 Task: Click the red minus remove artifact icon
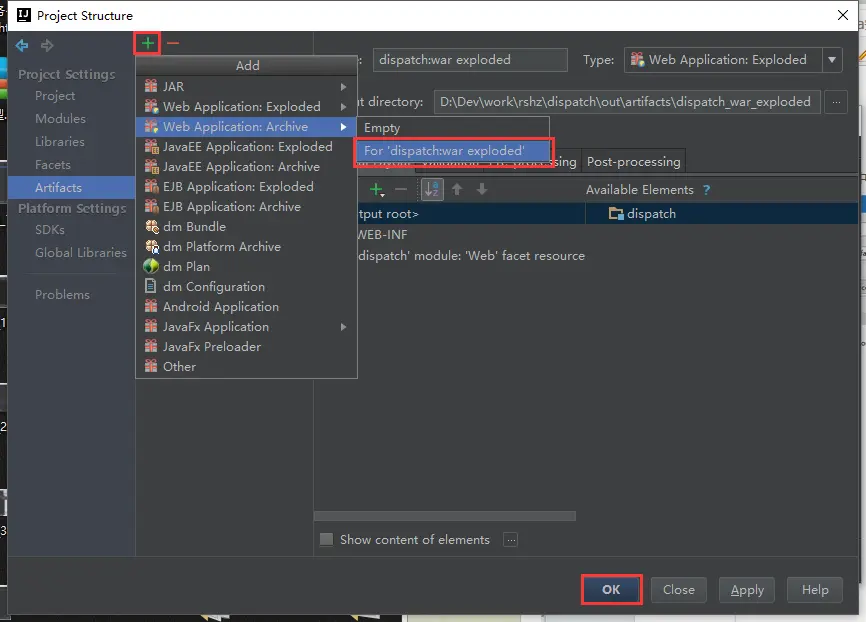point(173,43)
